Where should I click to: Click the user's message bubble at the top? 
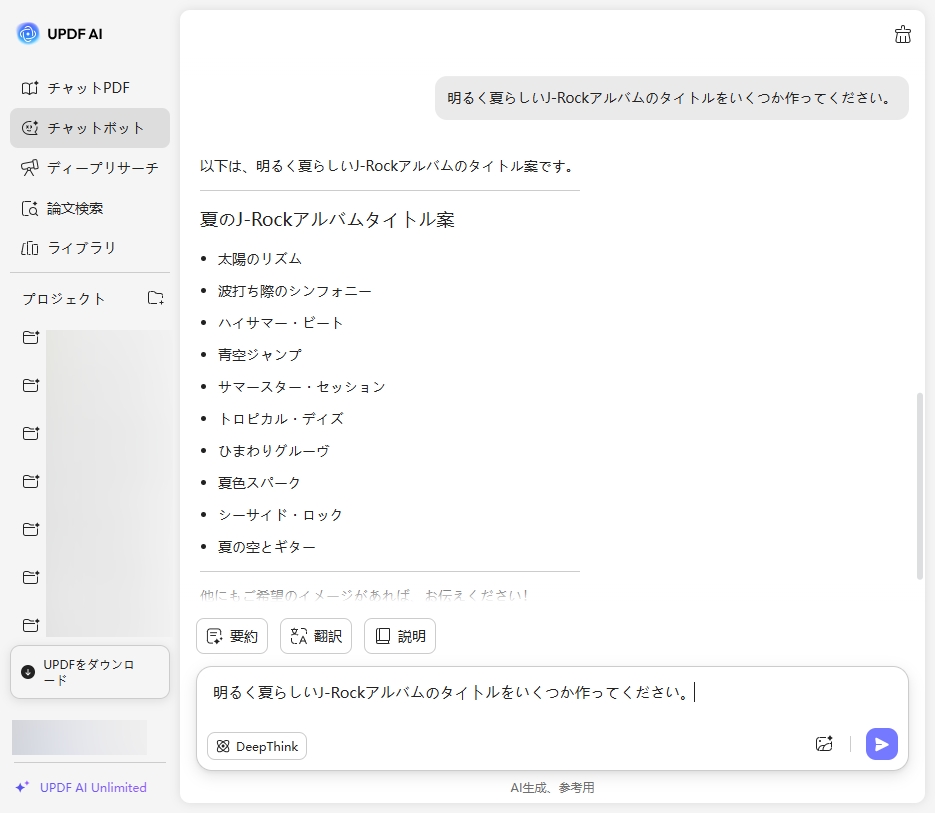tap(671, 98)
